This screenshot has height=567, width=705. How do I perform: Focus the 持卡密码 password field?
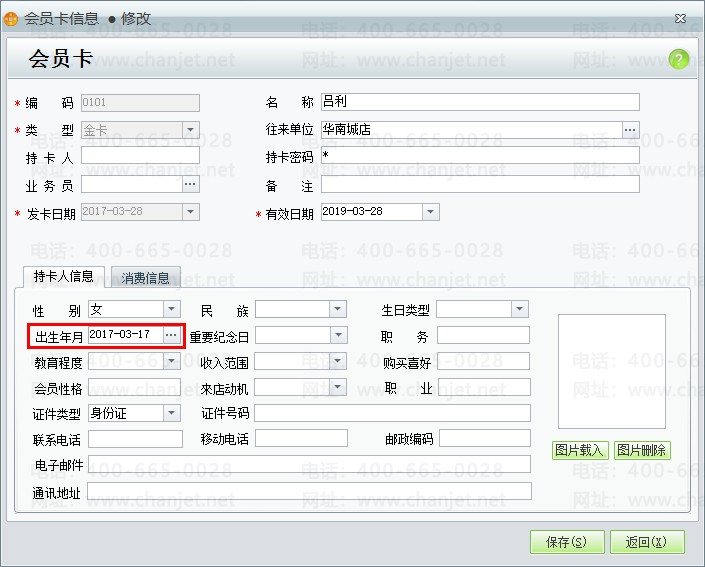coord(479,156)
